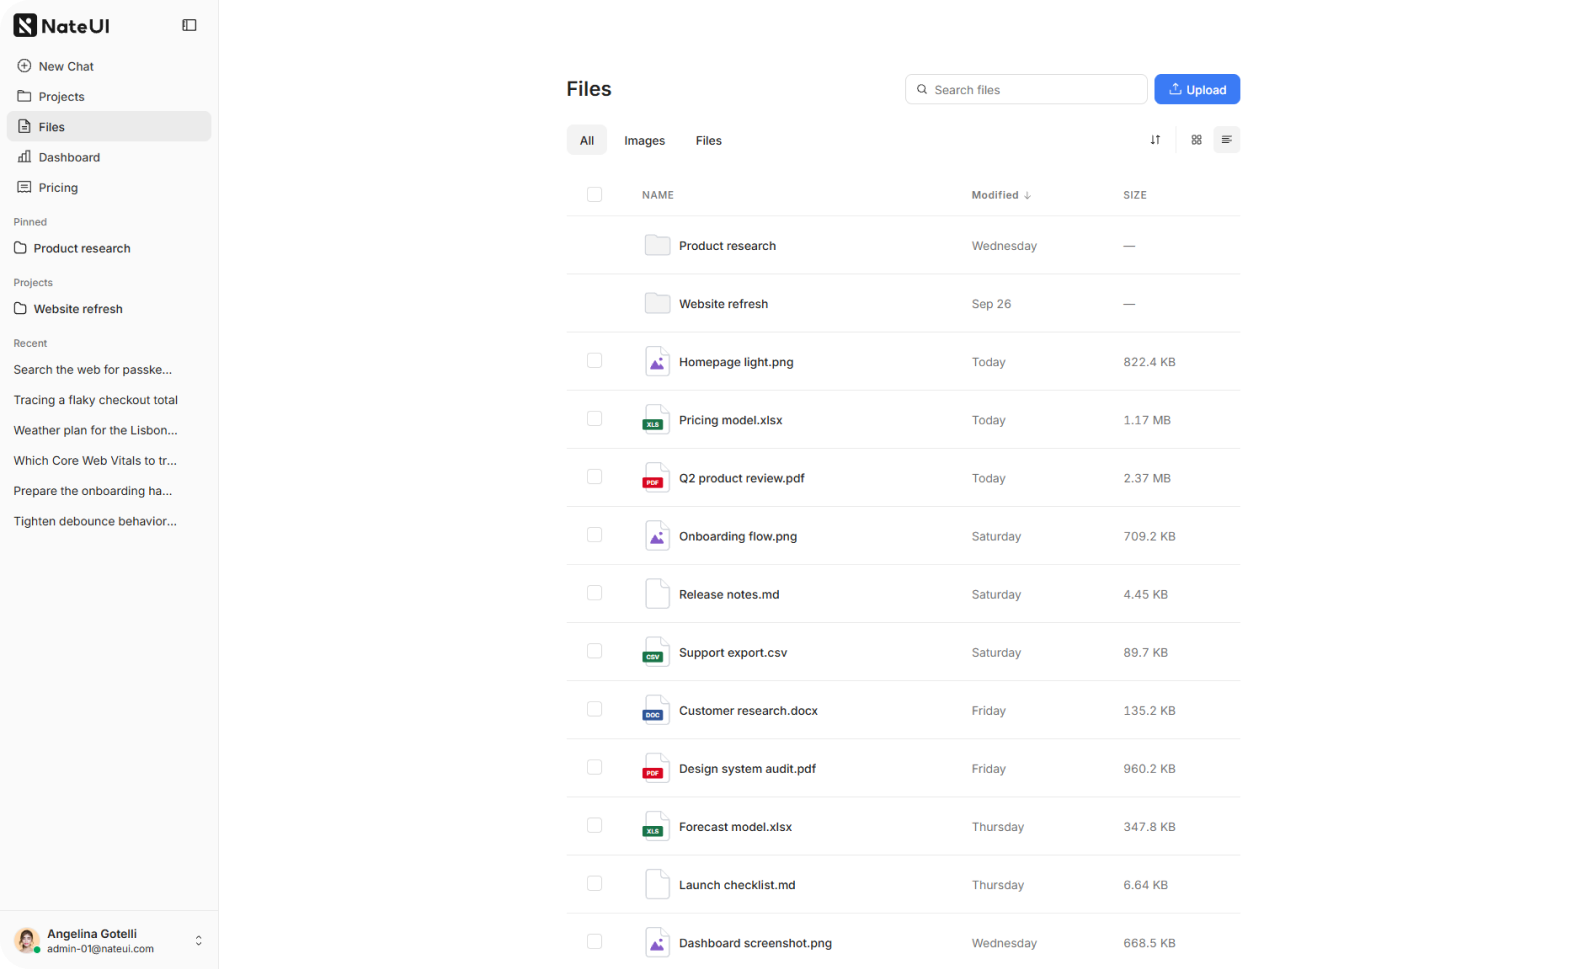Click the Upload button

pos(1197,89)
